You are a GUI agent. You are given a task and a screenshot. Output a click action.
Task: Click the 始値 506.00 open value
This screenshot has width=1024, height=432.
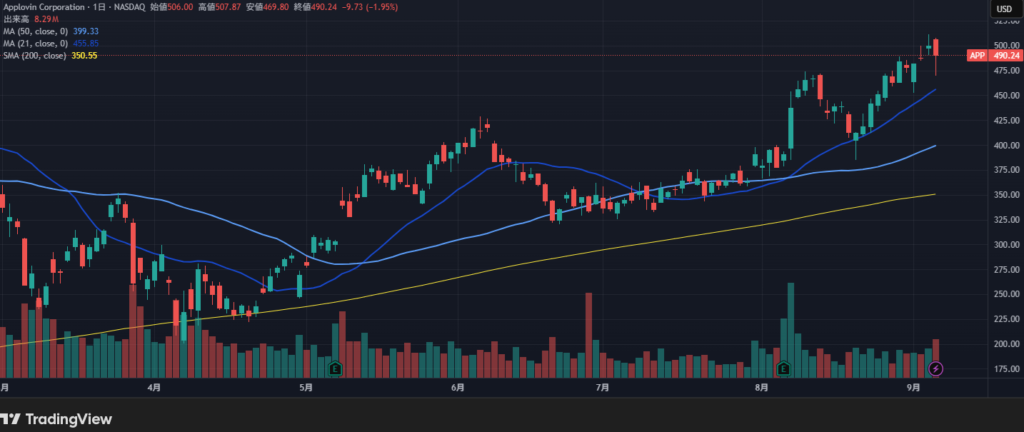171,7
